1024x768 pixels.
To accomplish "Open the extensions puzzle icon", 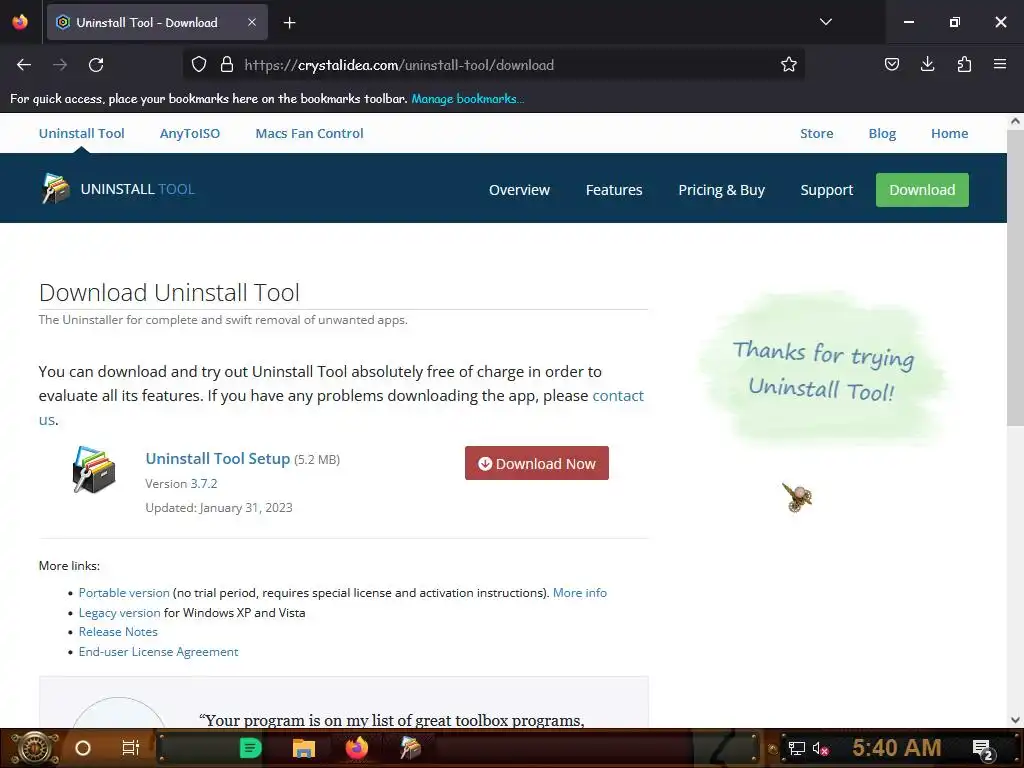I will pos(964,65).
